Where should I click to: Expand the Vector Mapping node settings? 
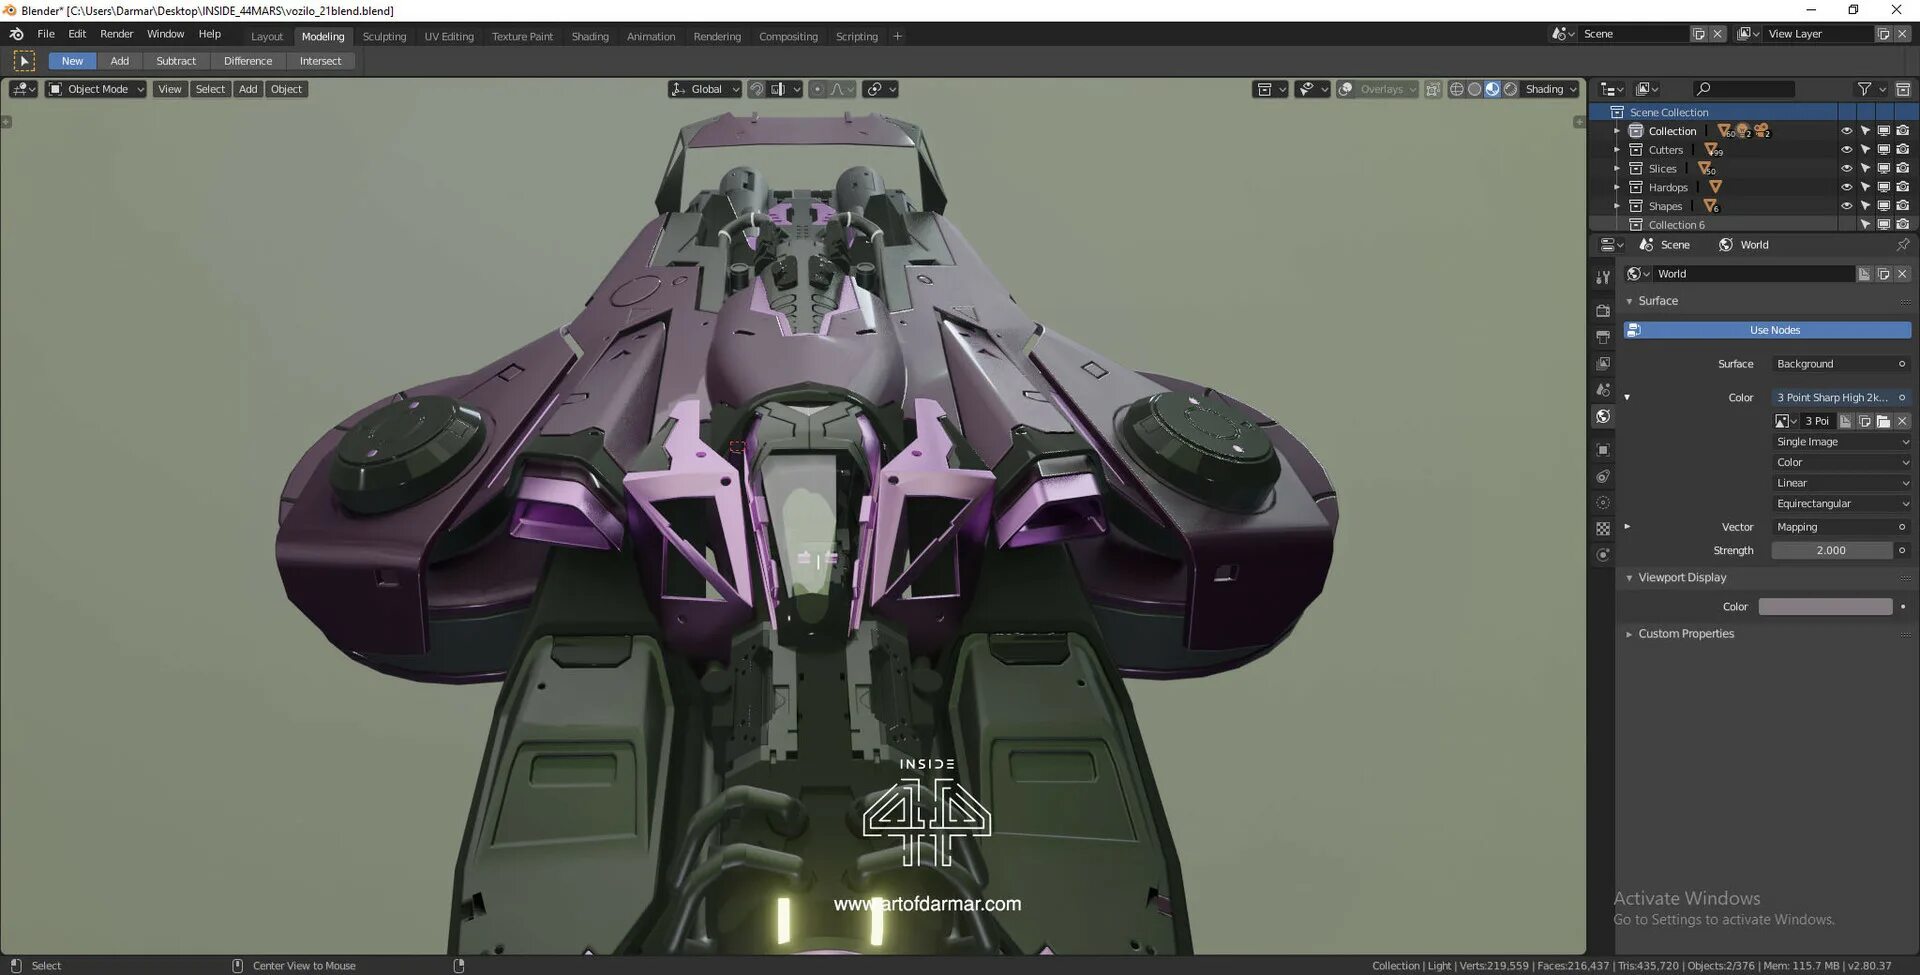[1627, 527]
